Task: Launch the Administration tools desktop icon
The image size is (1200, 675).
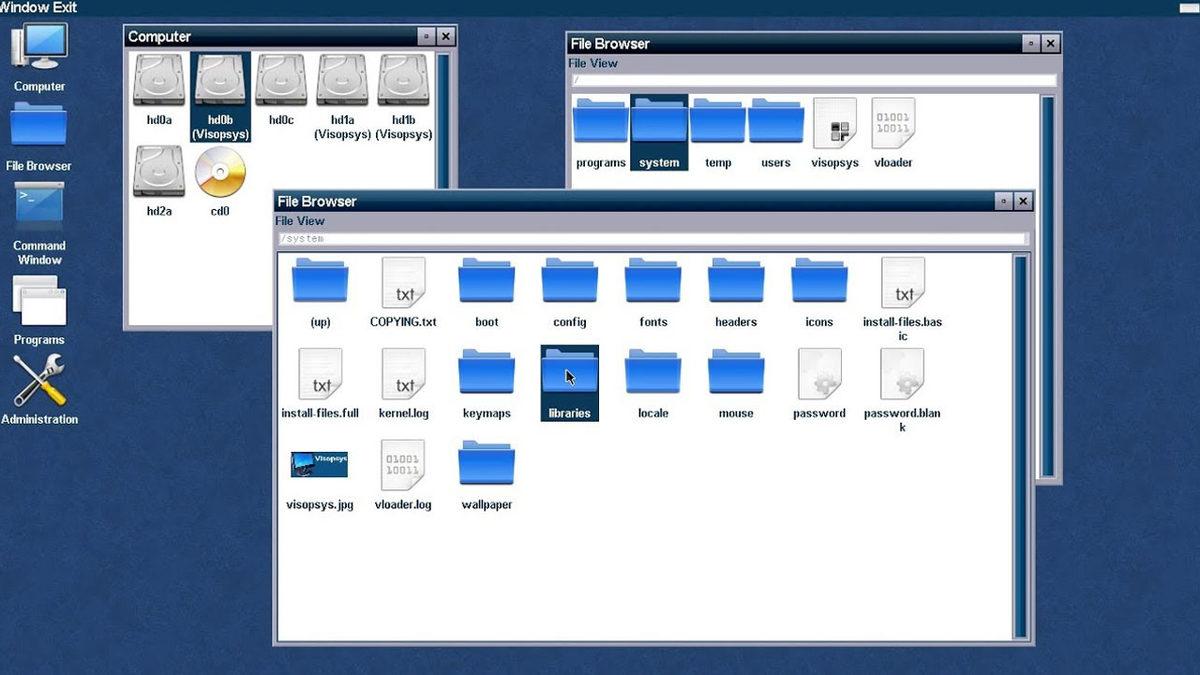Action: tap(39, 381)
